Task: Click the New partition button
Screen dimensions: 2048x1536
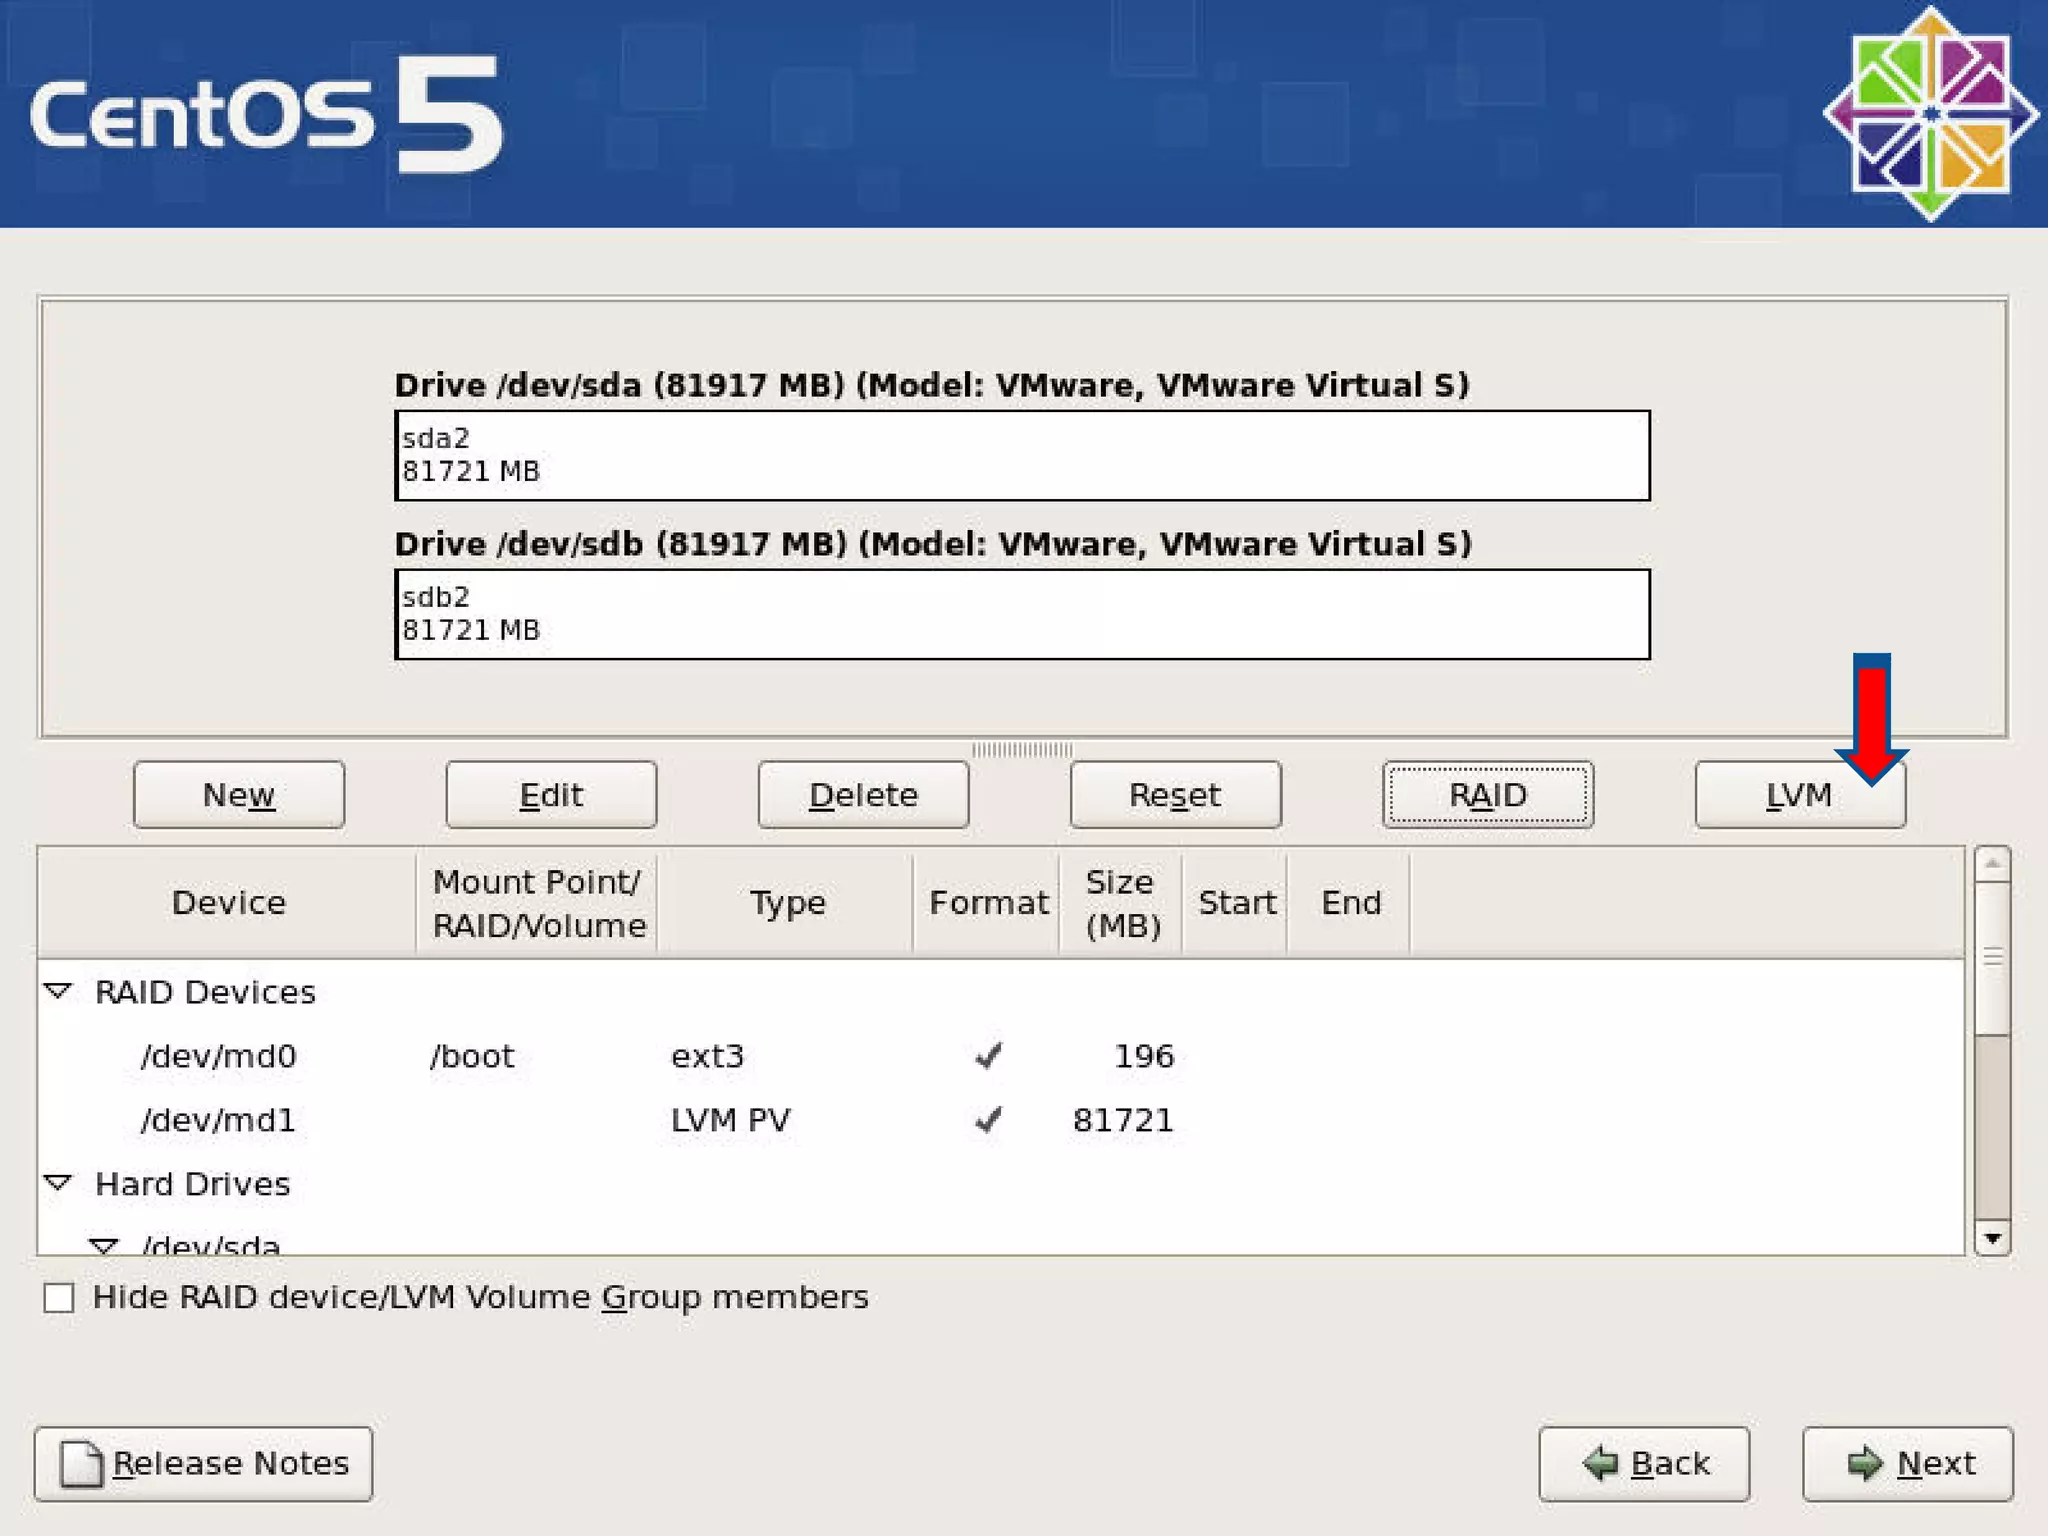Action: click(239, 795)
